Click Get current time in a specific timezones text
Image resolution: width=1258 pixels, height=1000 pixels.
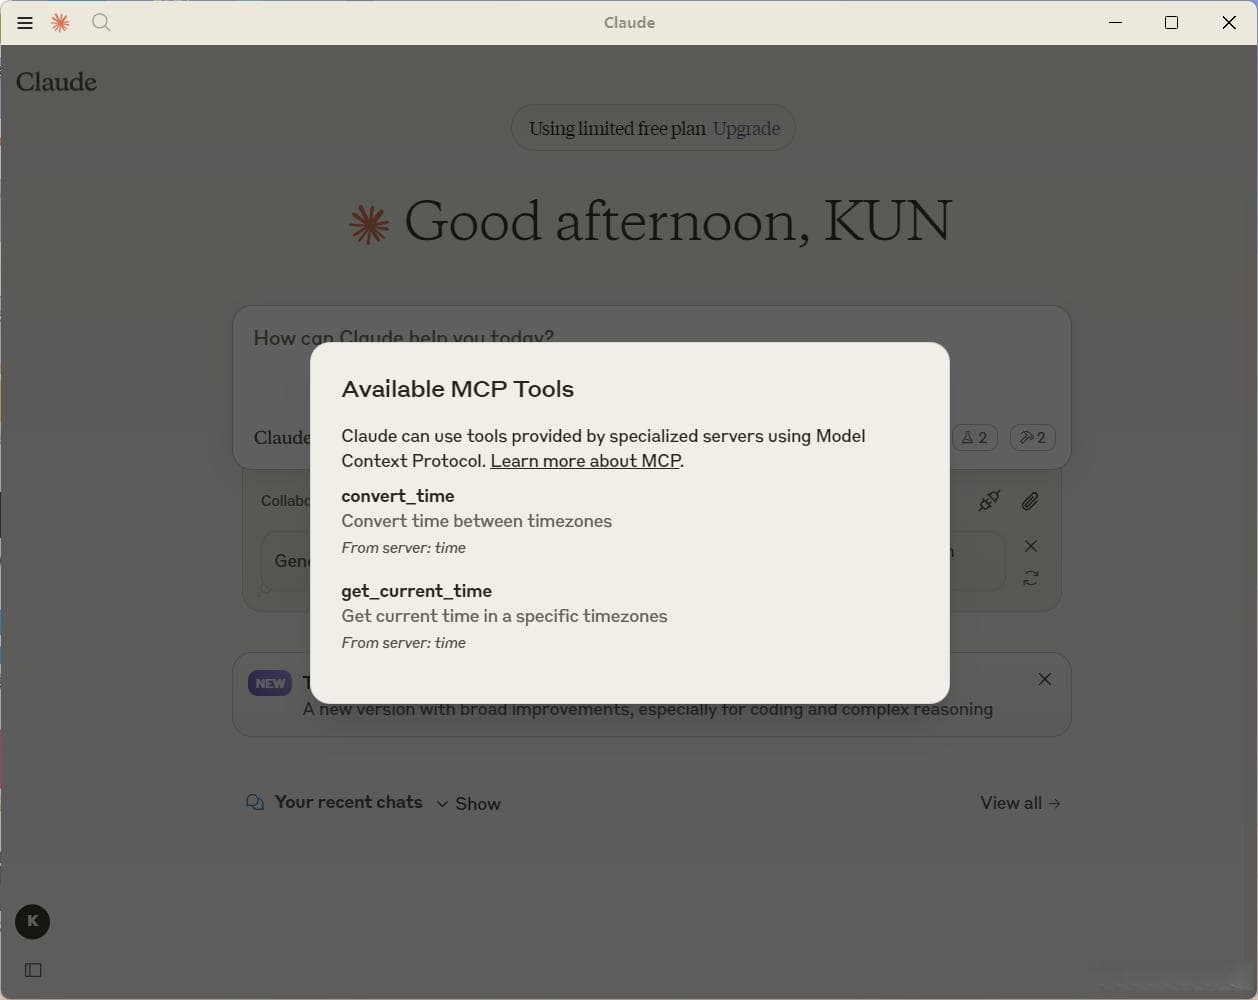pyautogui.click(x=504, y=616)
